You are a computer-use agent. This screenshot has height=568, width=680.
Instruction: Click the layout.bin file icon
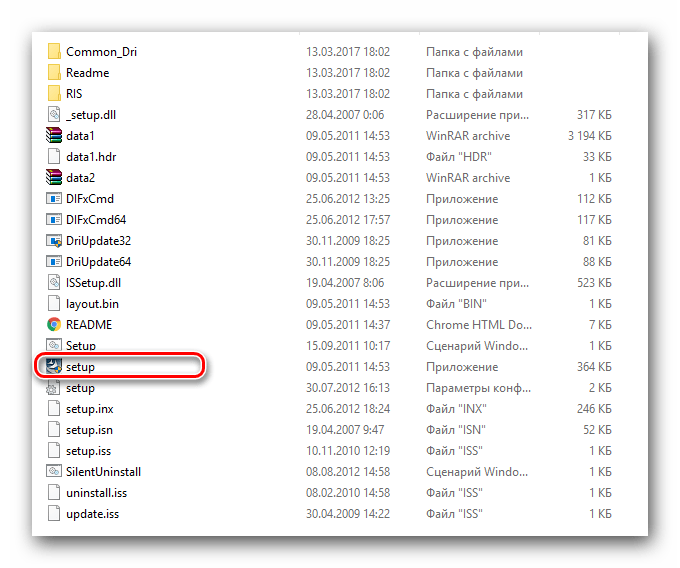(54, 304)
